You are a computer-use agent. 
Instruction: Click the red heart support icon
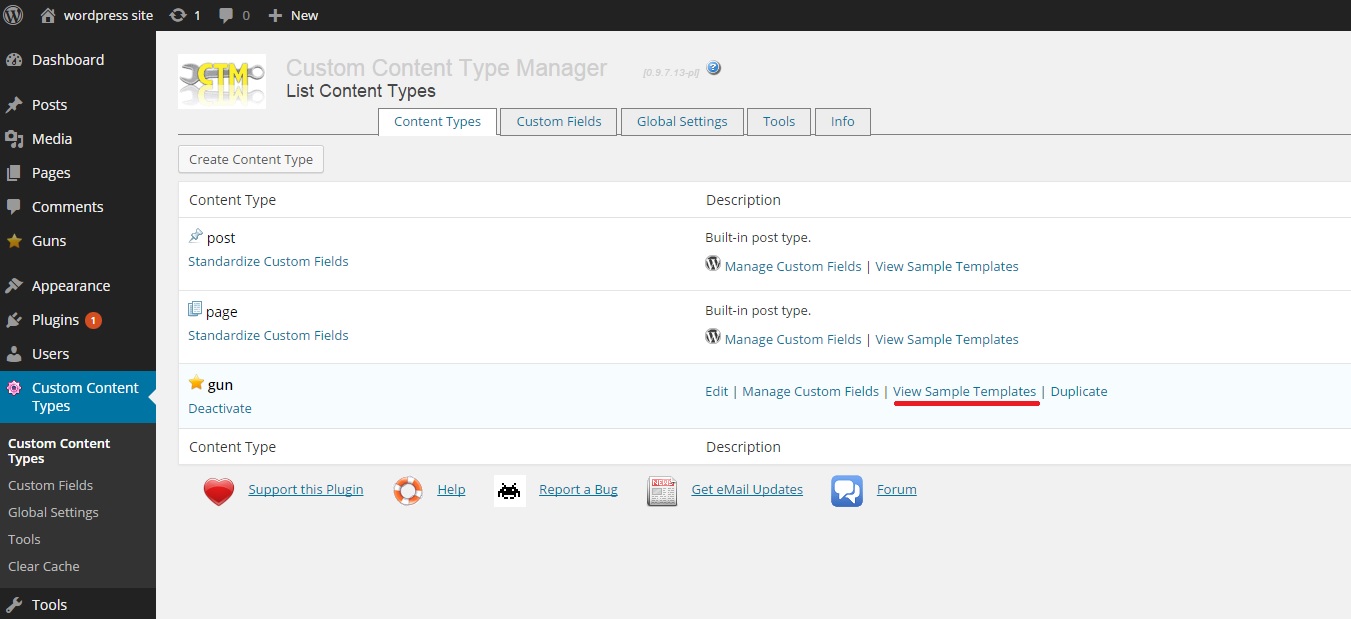coord(218,491)
